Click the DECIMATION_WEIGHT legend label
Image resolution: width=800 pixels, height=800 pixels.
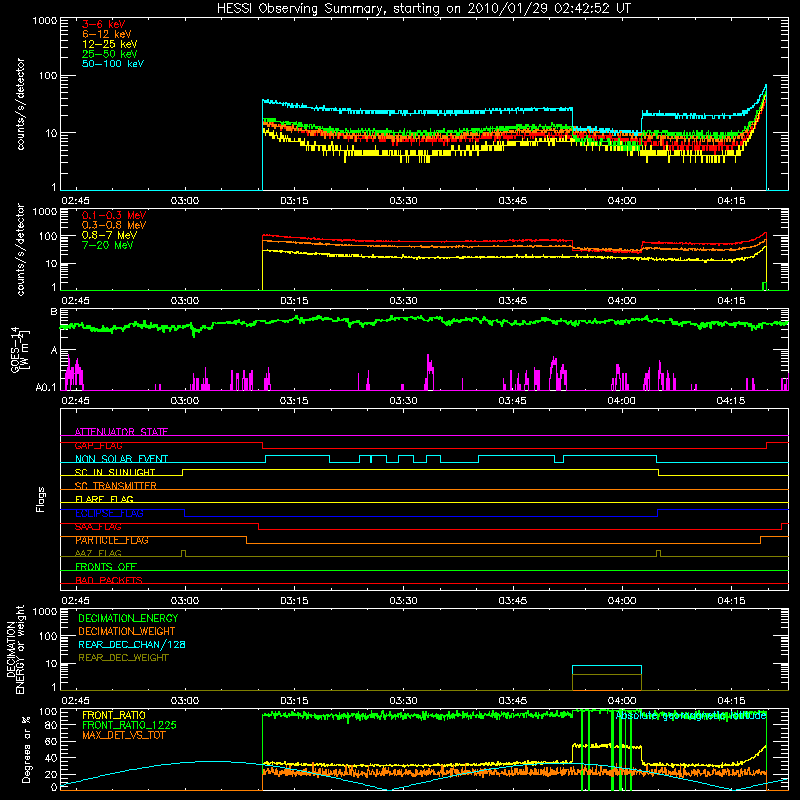pyautogui.click(x=127, y=631)
